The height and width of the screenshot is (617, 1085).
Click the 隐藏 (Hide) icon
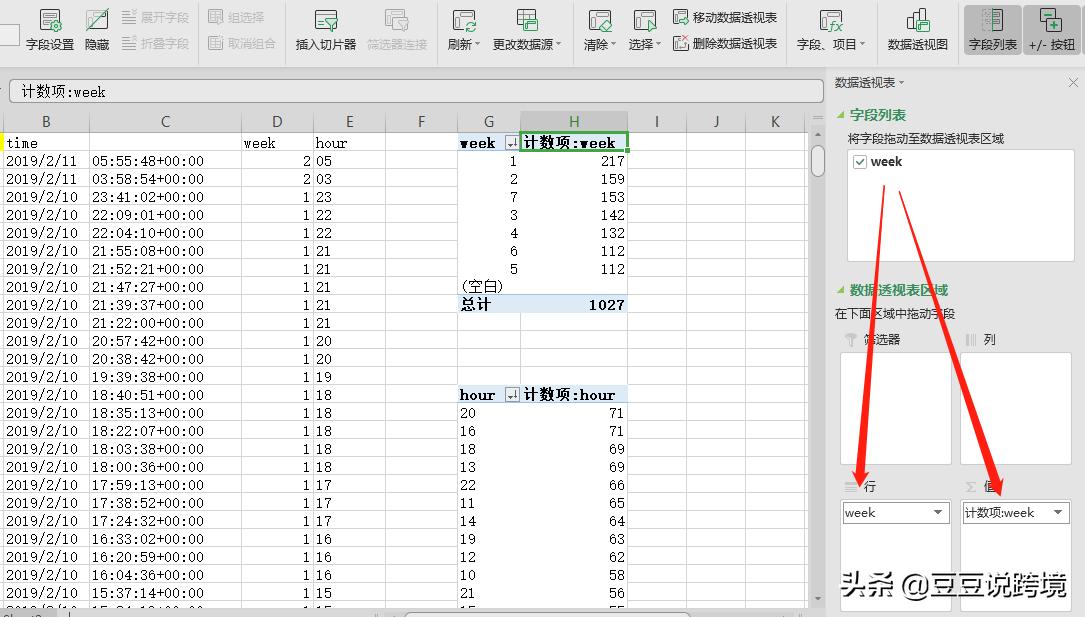coord(97,29)
